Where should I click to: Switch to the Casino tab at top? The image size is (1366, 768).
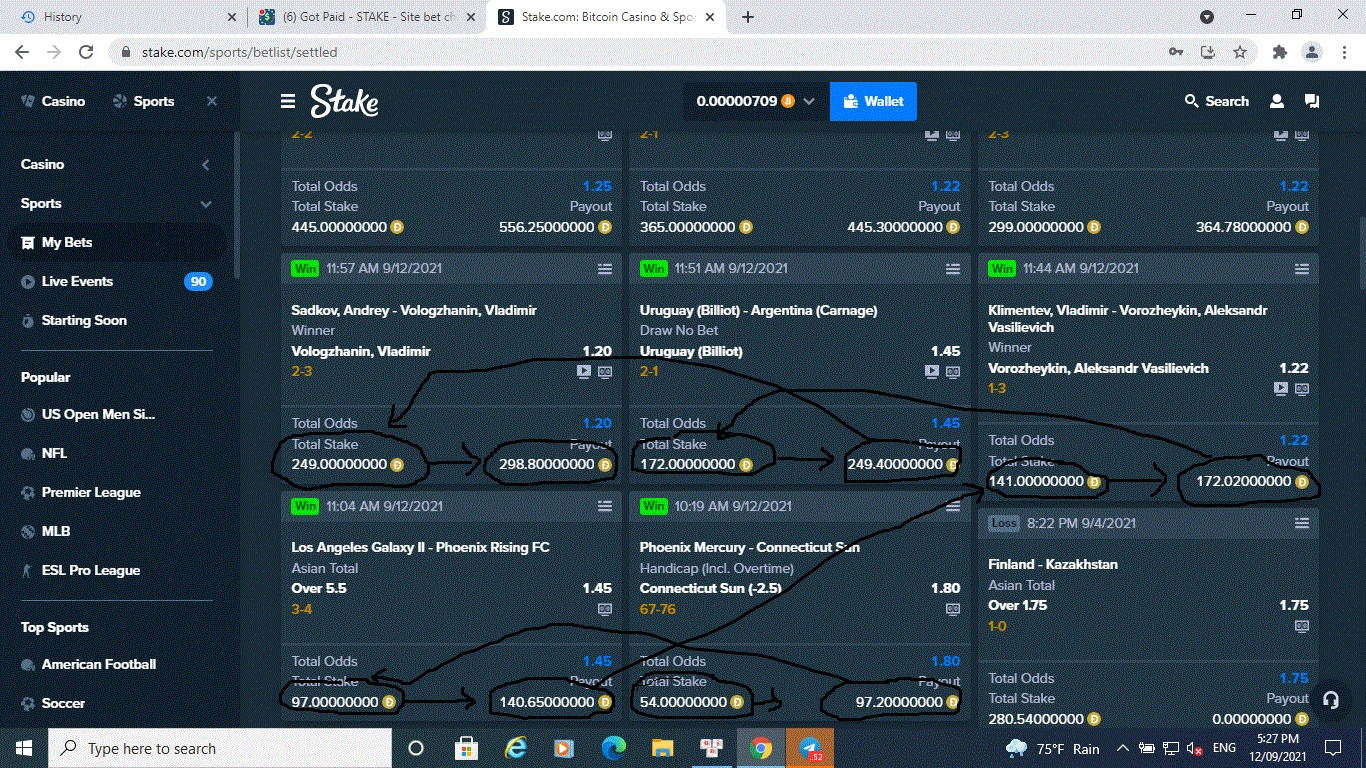click(x=54, y=101)
